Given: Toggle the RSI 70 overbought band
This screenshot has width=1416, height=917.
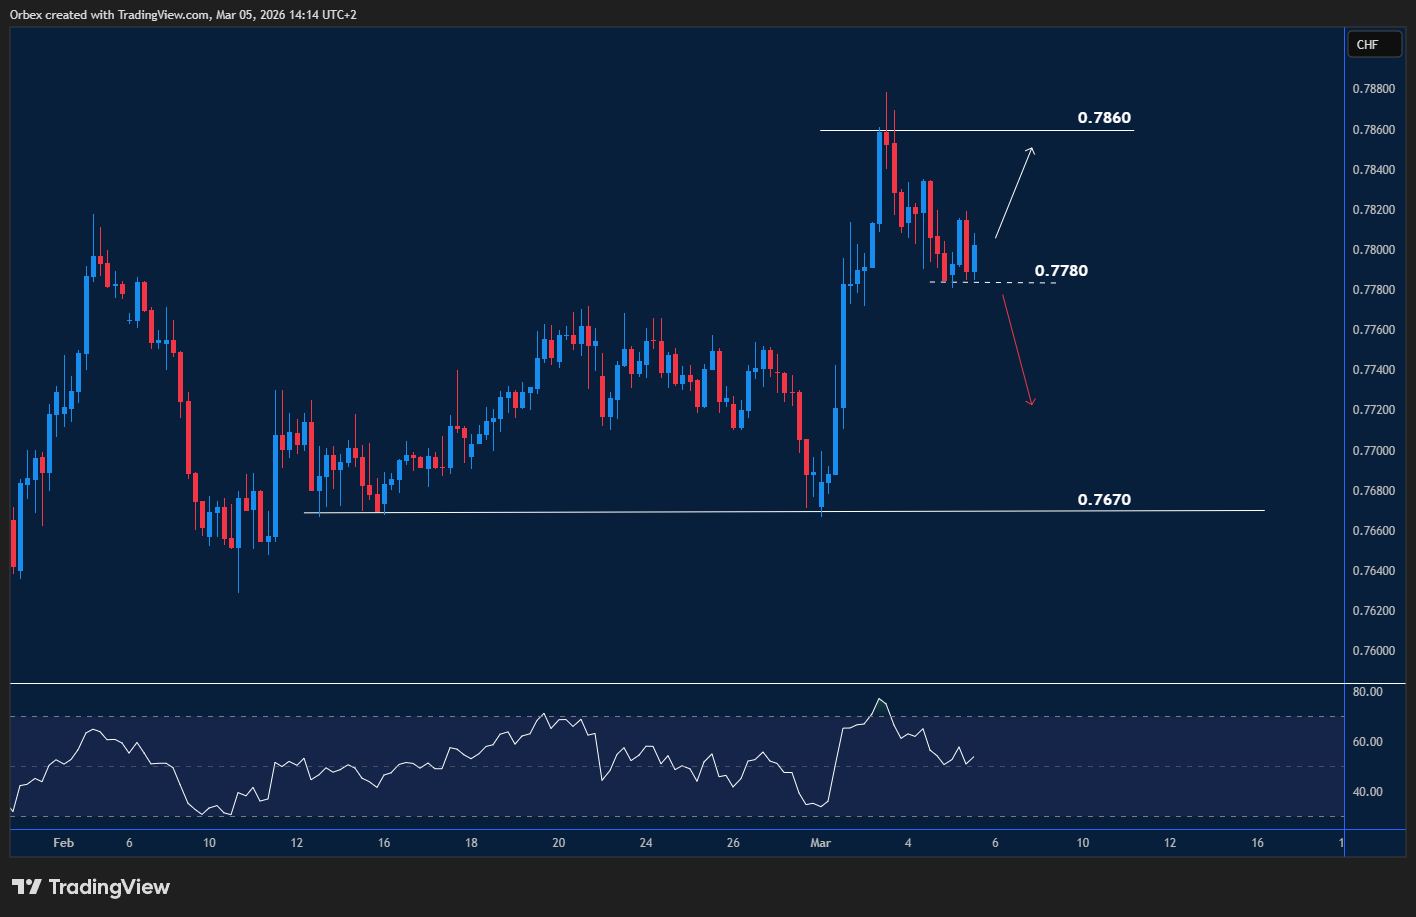Looking at the screenshot, I should click(500, 717).
